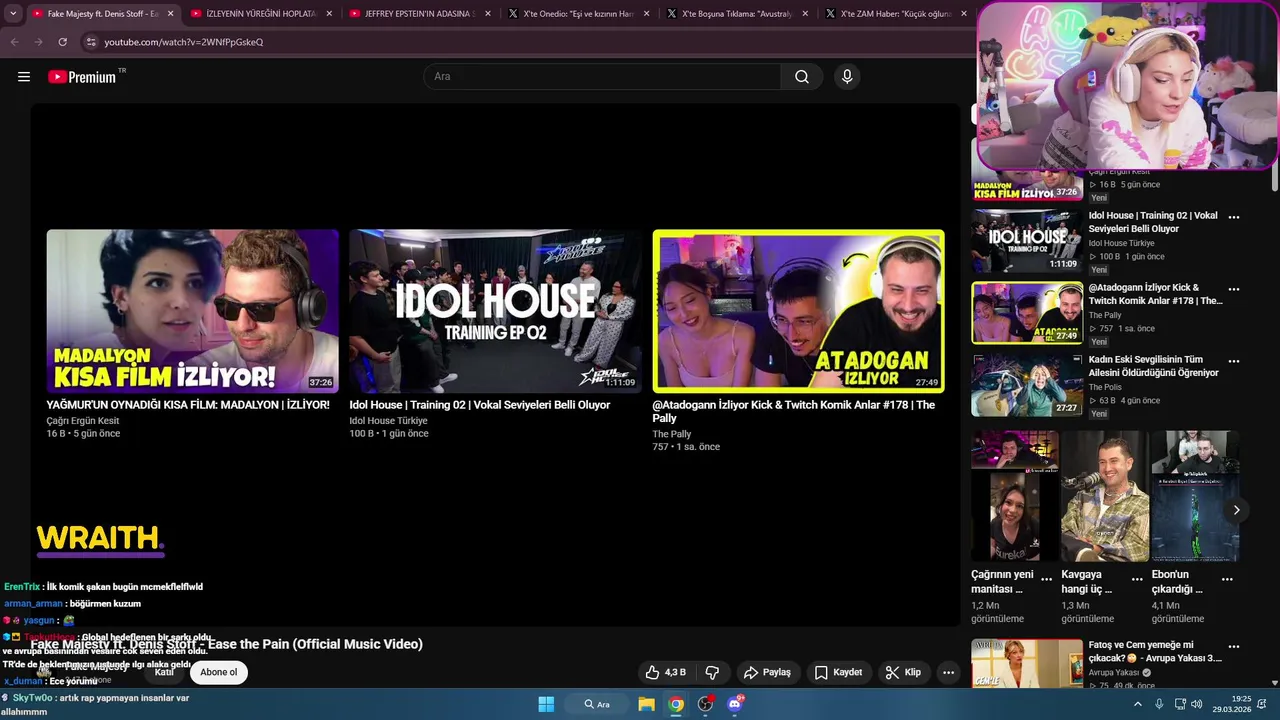Switch to the JEFFREY EPSTEIN'IN ADASINA tab

[420, 14]
